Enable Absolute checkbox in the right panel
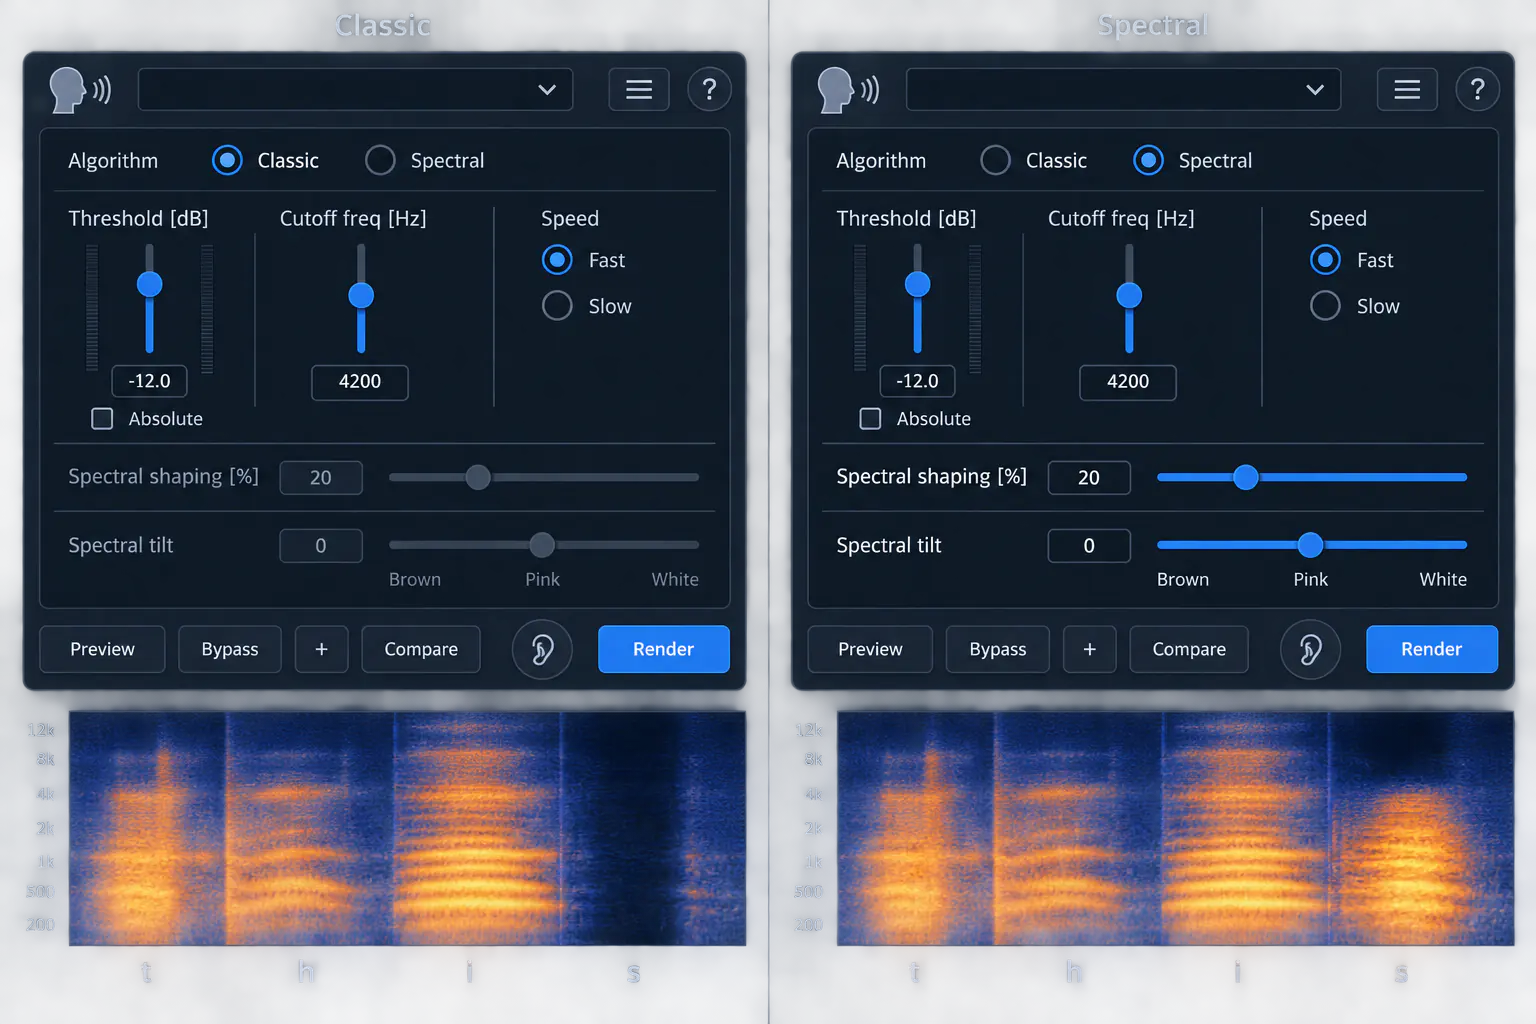This screenshot has width=1536, height=1024. (870, 419)
